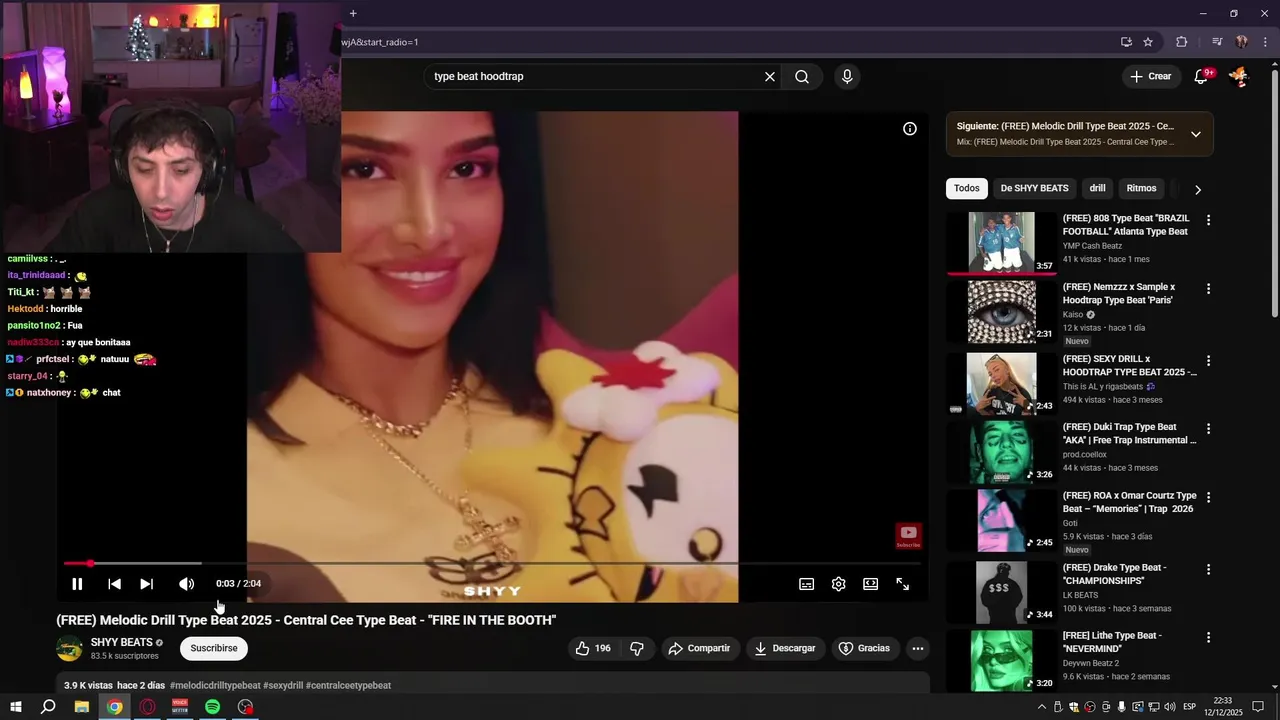
Task: Click the Gracias button
Action: (864, 649)
